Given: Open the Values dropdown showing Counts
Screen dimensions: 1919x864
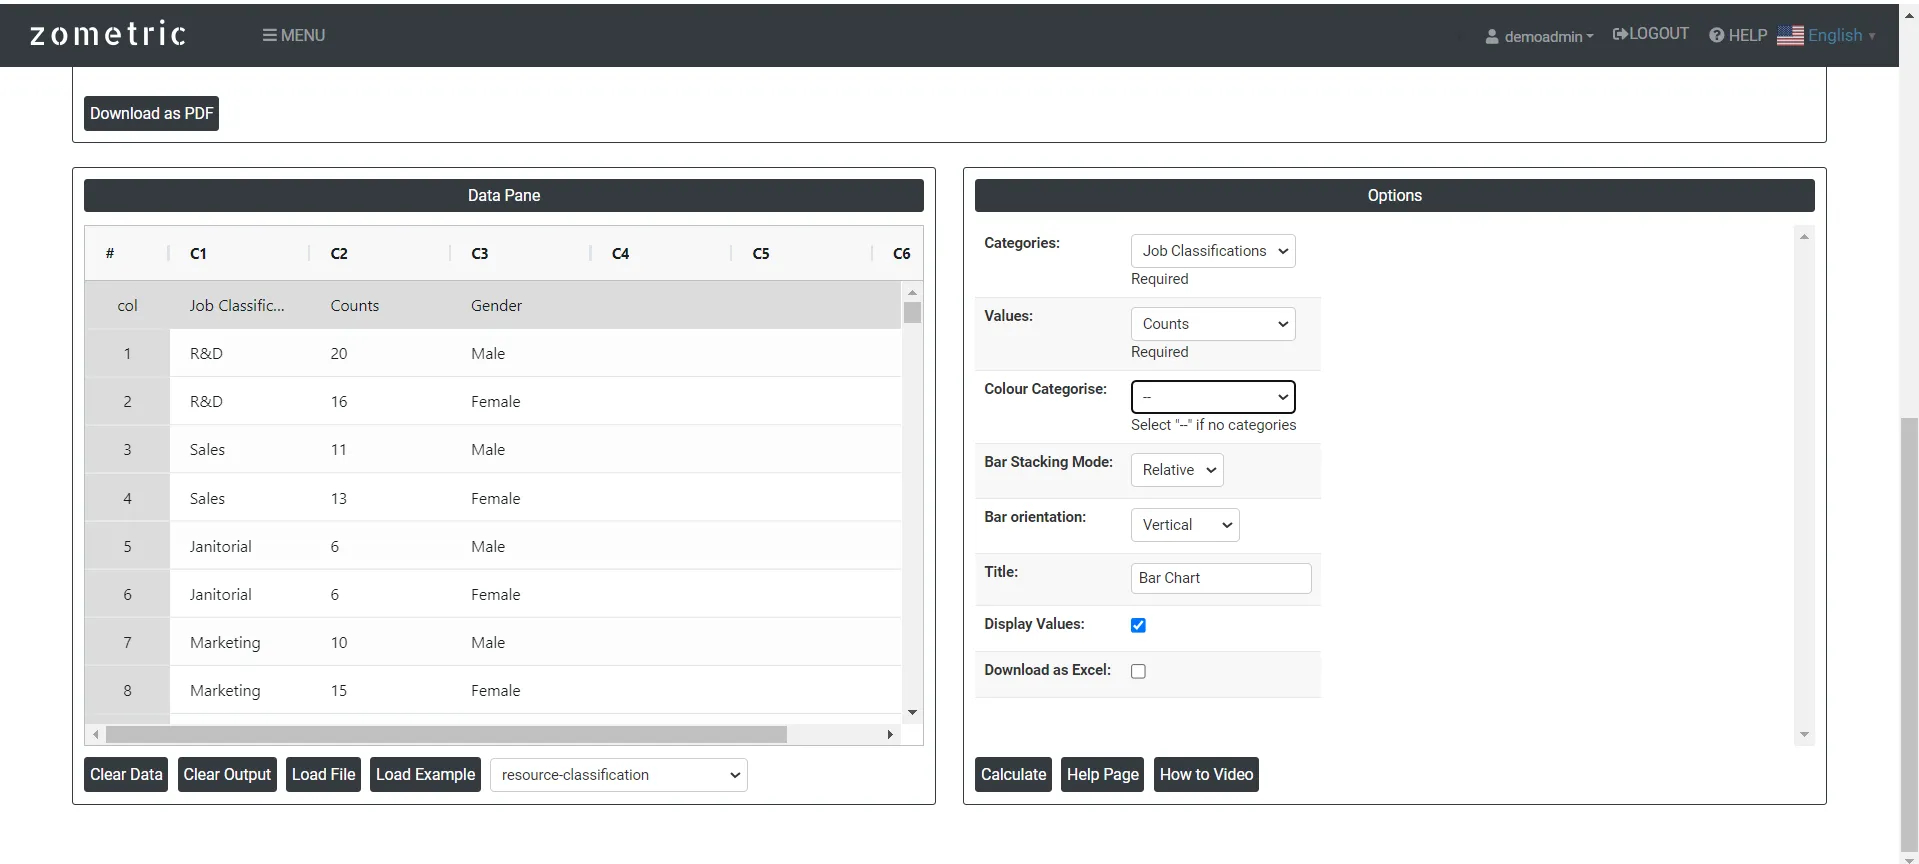Looking at the screenshot, I should point(1213,324).
